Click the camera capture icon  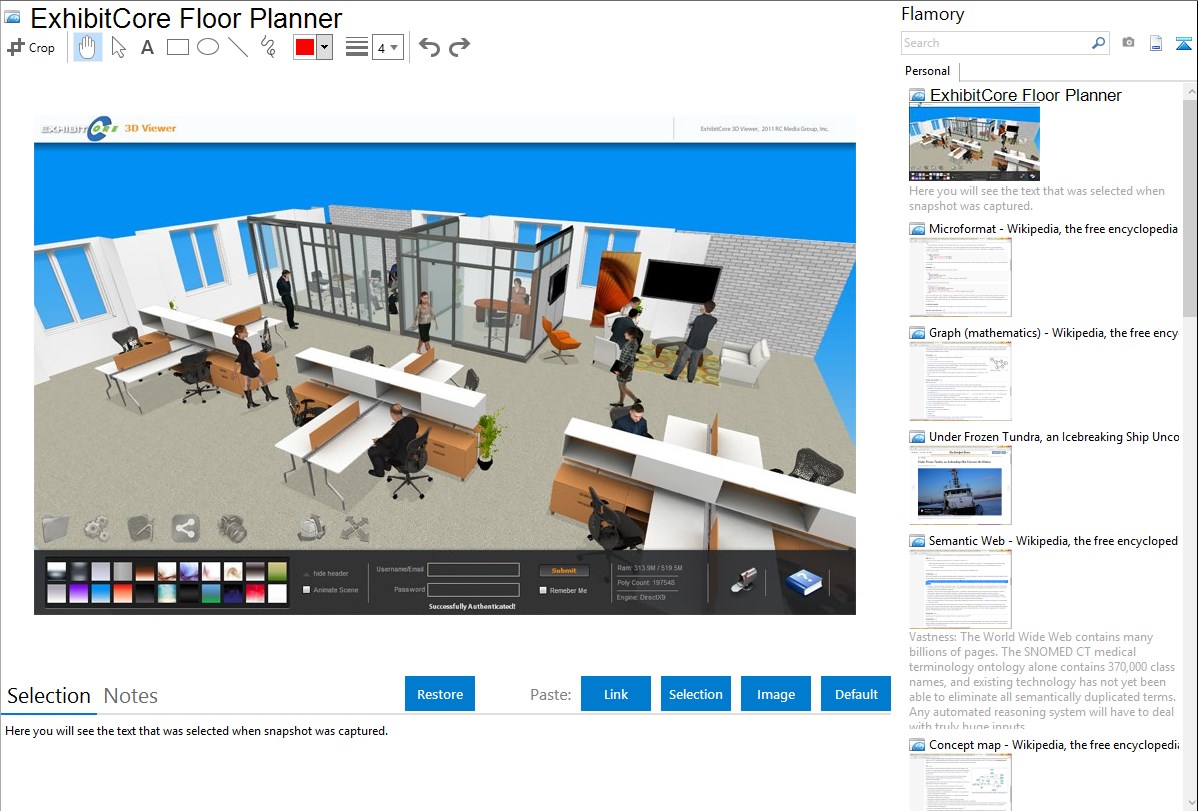(x=1128, y=43)
